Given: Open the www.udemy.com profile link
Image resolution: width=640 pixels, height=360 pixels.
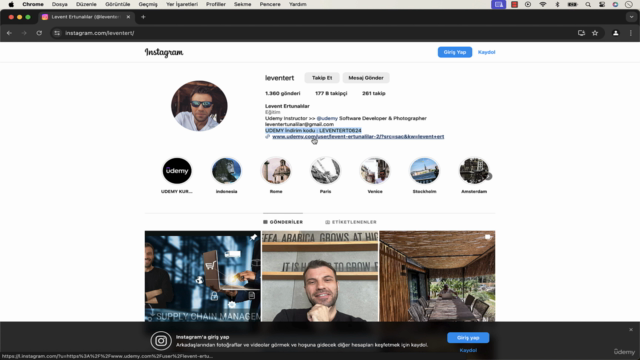Looking at the screenshot, I should (358, 137).
